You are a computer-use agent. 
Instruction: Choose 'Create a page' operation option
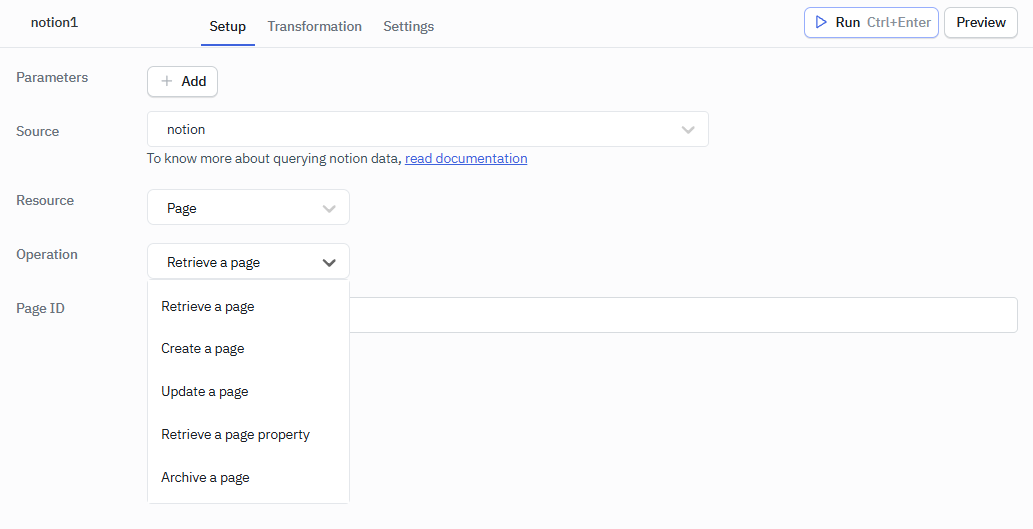click(x=203, y=349)
